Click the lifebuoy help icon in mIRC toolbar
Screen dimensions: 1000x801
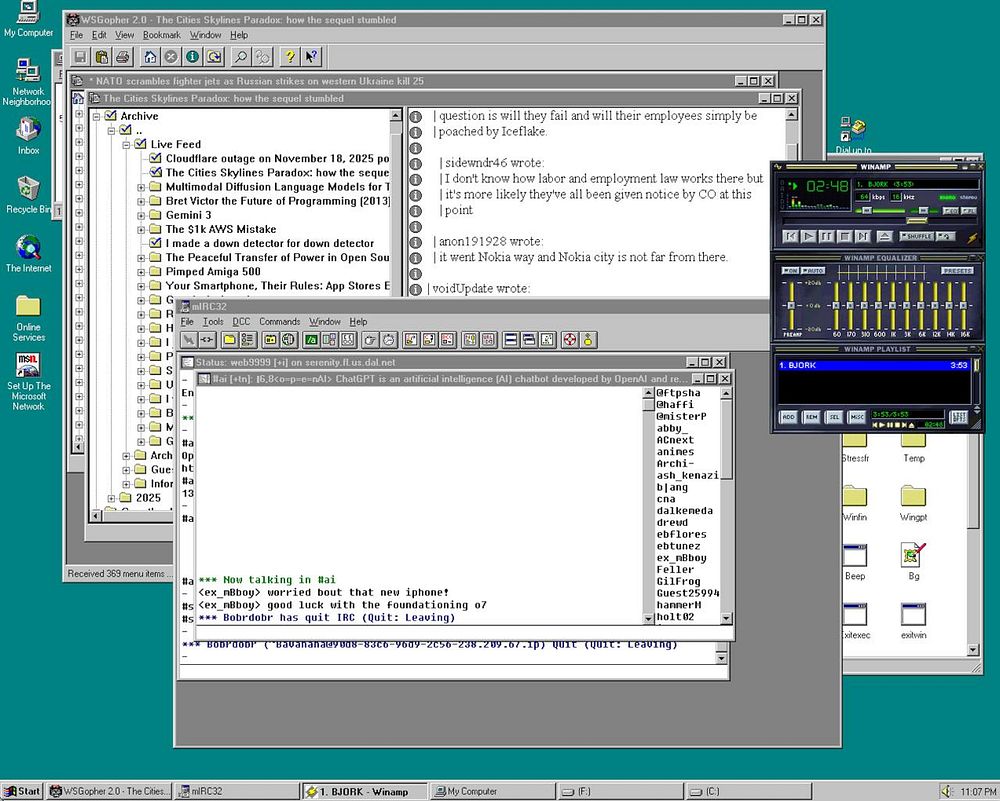click(x=570, y=340)
